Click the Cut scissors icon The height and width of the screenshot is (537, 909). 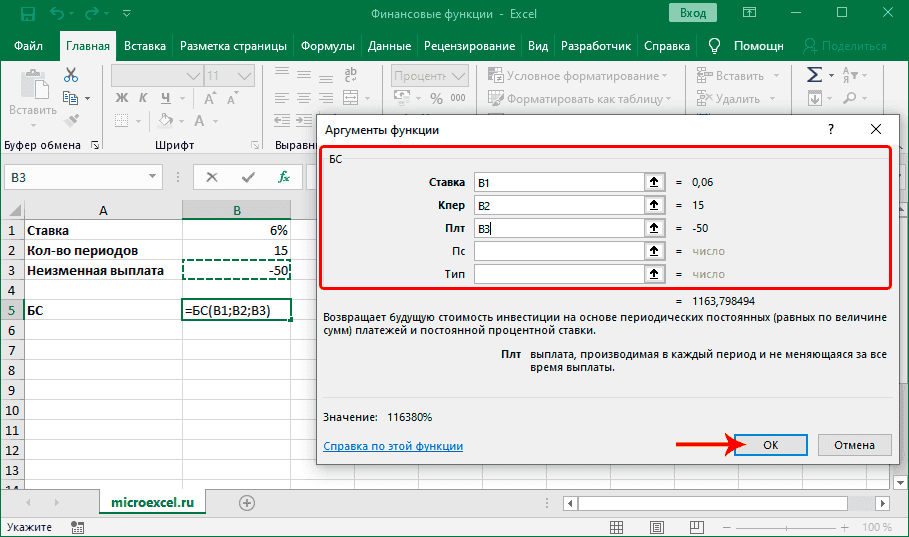pyautogui.click(x=71, y=76)
